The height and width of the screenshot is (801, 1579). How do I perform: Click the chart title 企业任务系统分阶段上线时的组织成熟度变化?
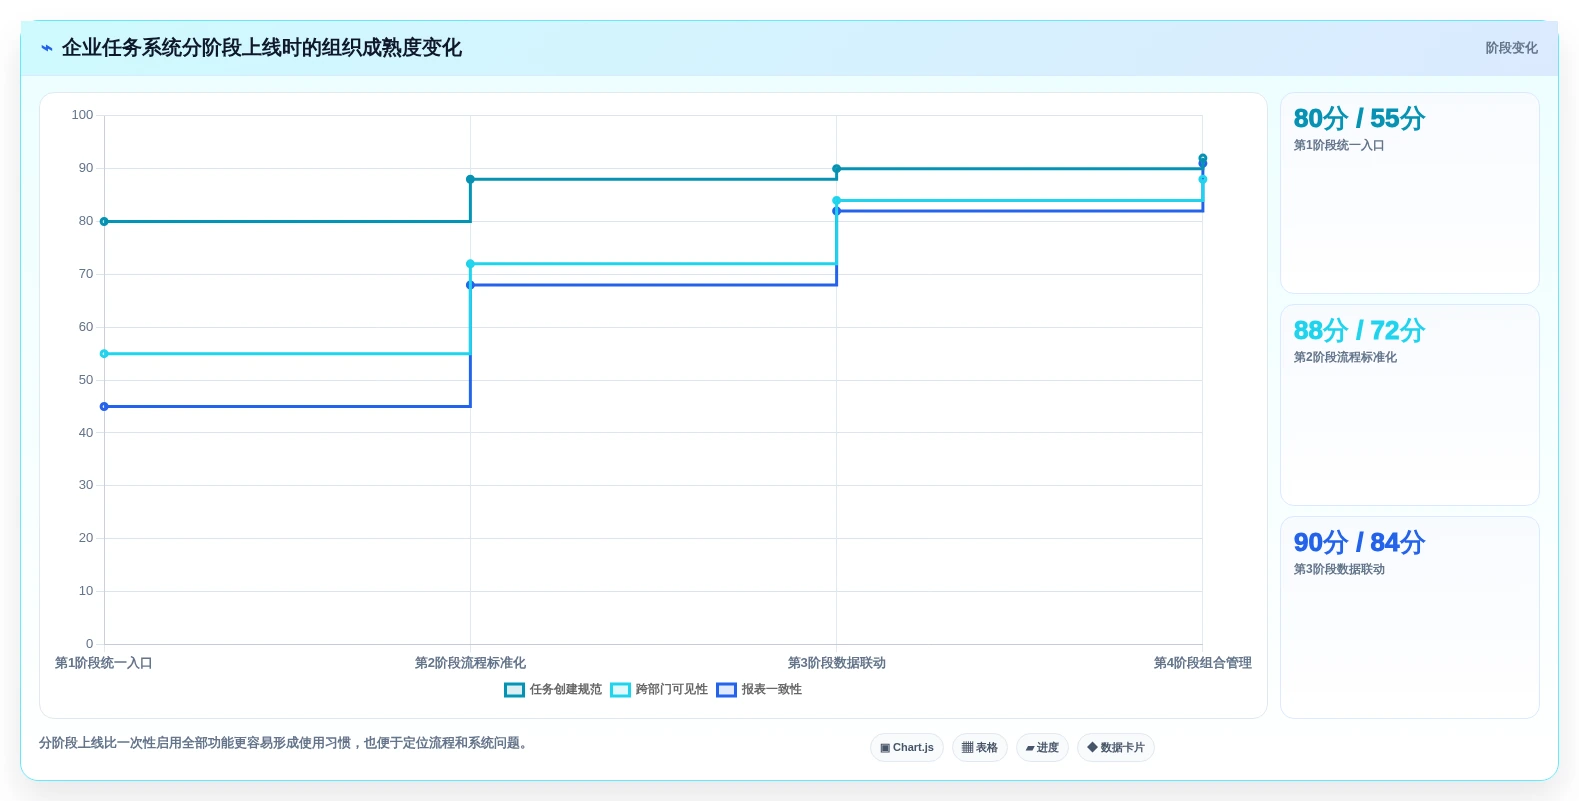click(262, 48)
